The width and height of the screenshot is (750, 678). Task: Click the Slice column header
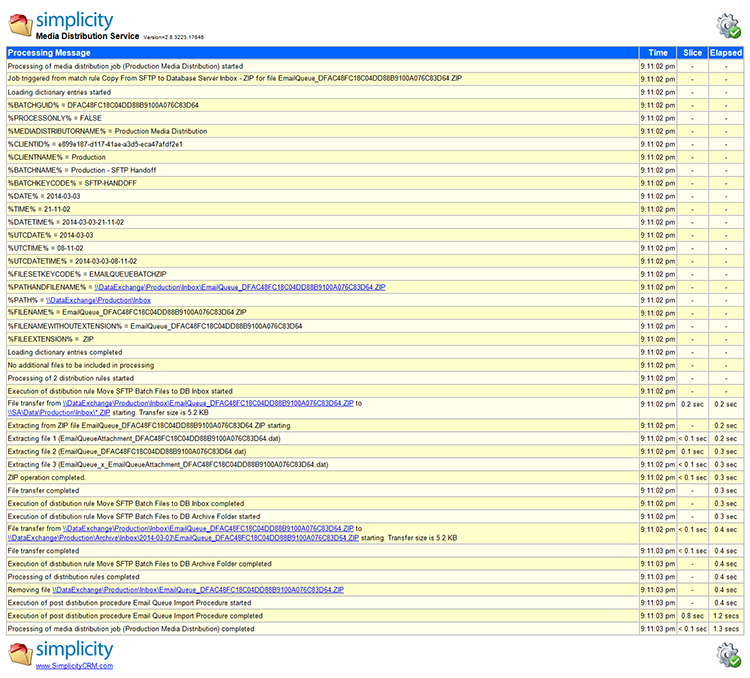(x=692, y=53)
